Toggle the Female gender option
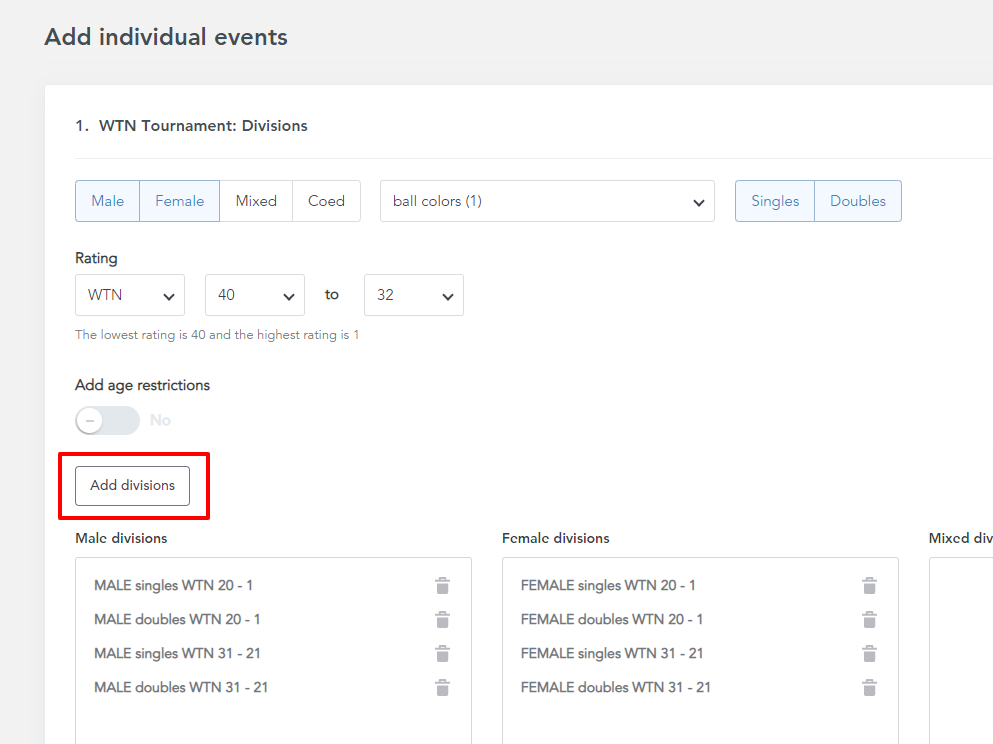Image resolution: width=993 pixels, height=744 pixels. [180, 201]
